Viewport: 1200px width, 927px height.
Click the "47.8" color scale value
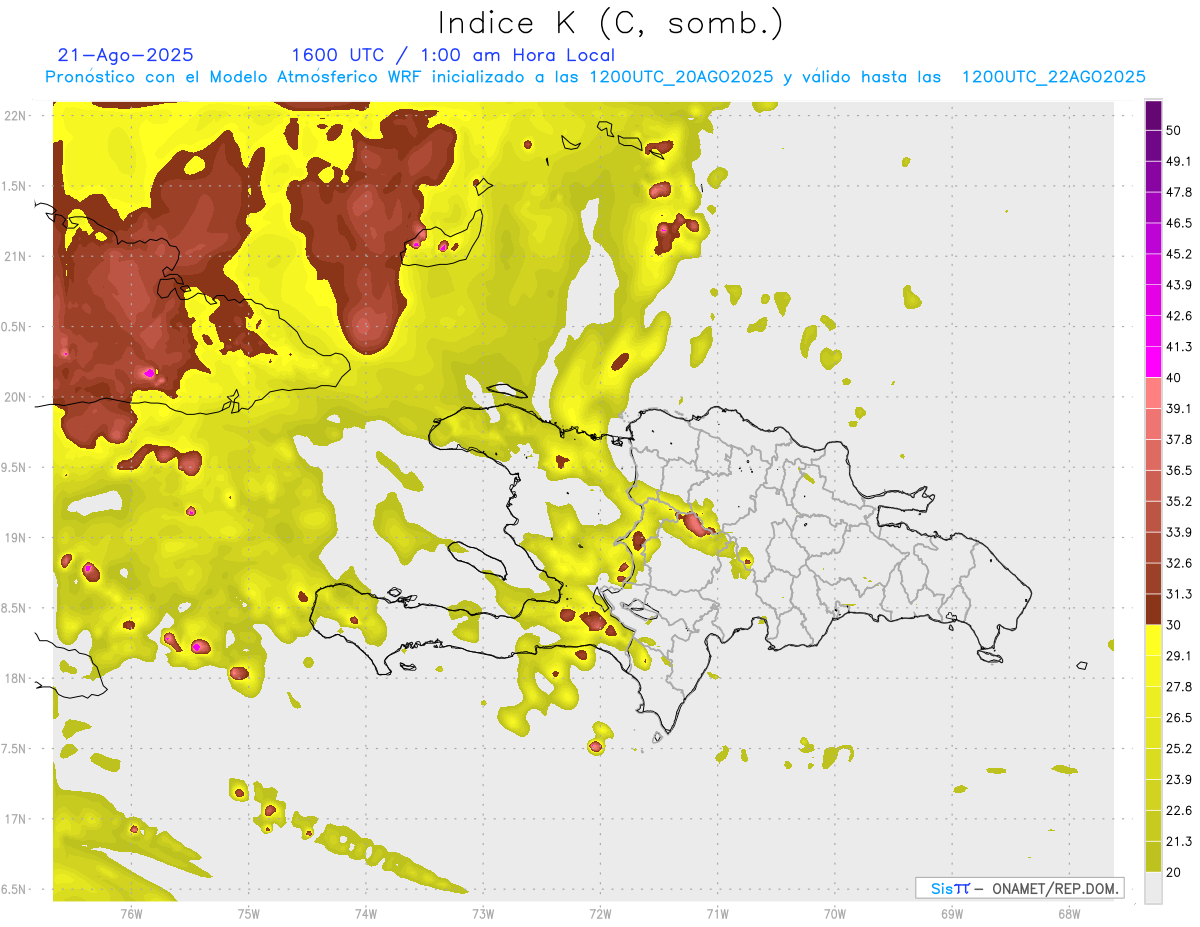1179,192
